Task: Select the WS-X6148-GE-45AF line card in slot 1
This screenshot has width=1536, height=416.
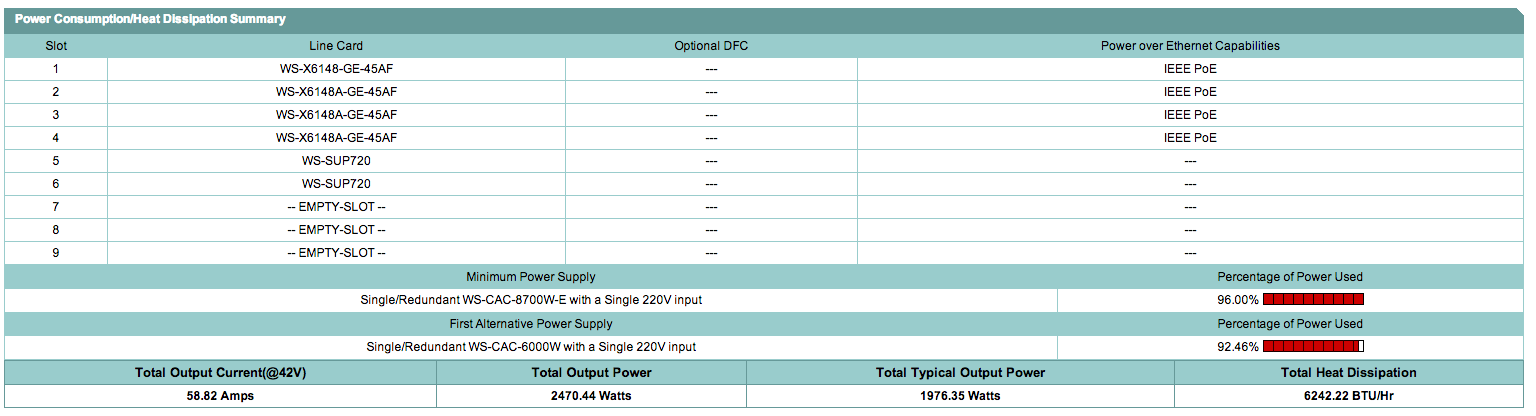Action: (x=336, y=69)
